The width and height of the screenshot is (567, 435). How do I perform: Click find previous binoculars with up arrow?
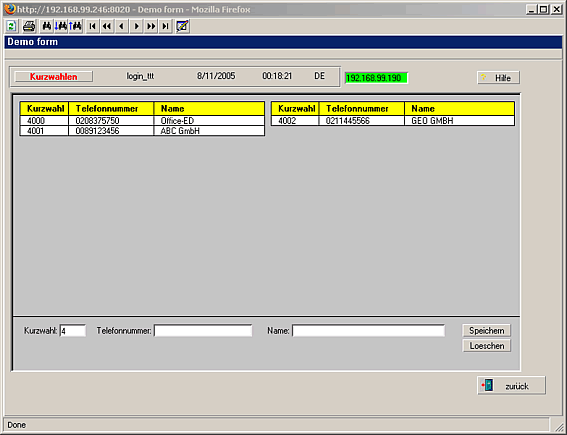76,26
